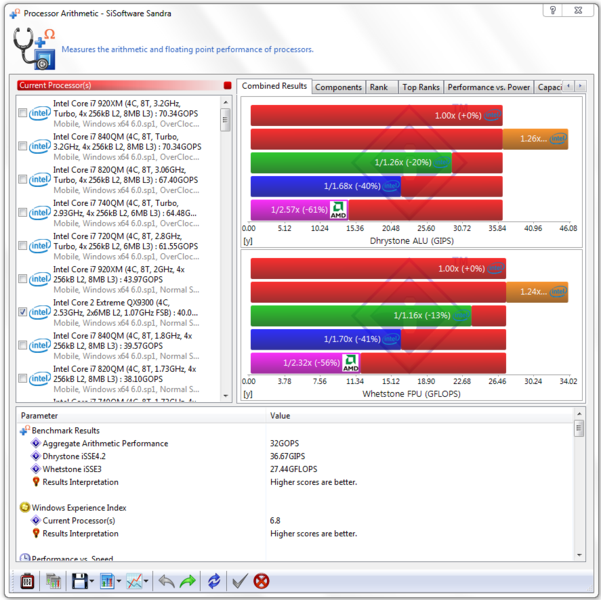Check the Core i7 820QM 1.73GHz checkbox

(23, 378)
